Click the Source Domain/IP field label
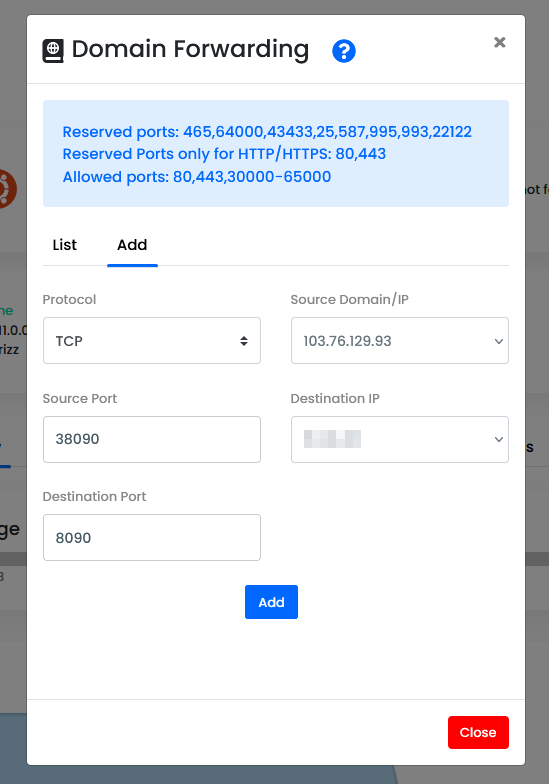549x784 pixels. [350, 300]
